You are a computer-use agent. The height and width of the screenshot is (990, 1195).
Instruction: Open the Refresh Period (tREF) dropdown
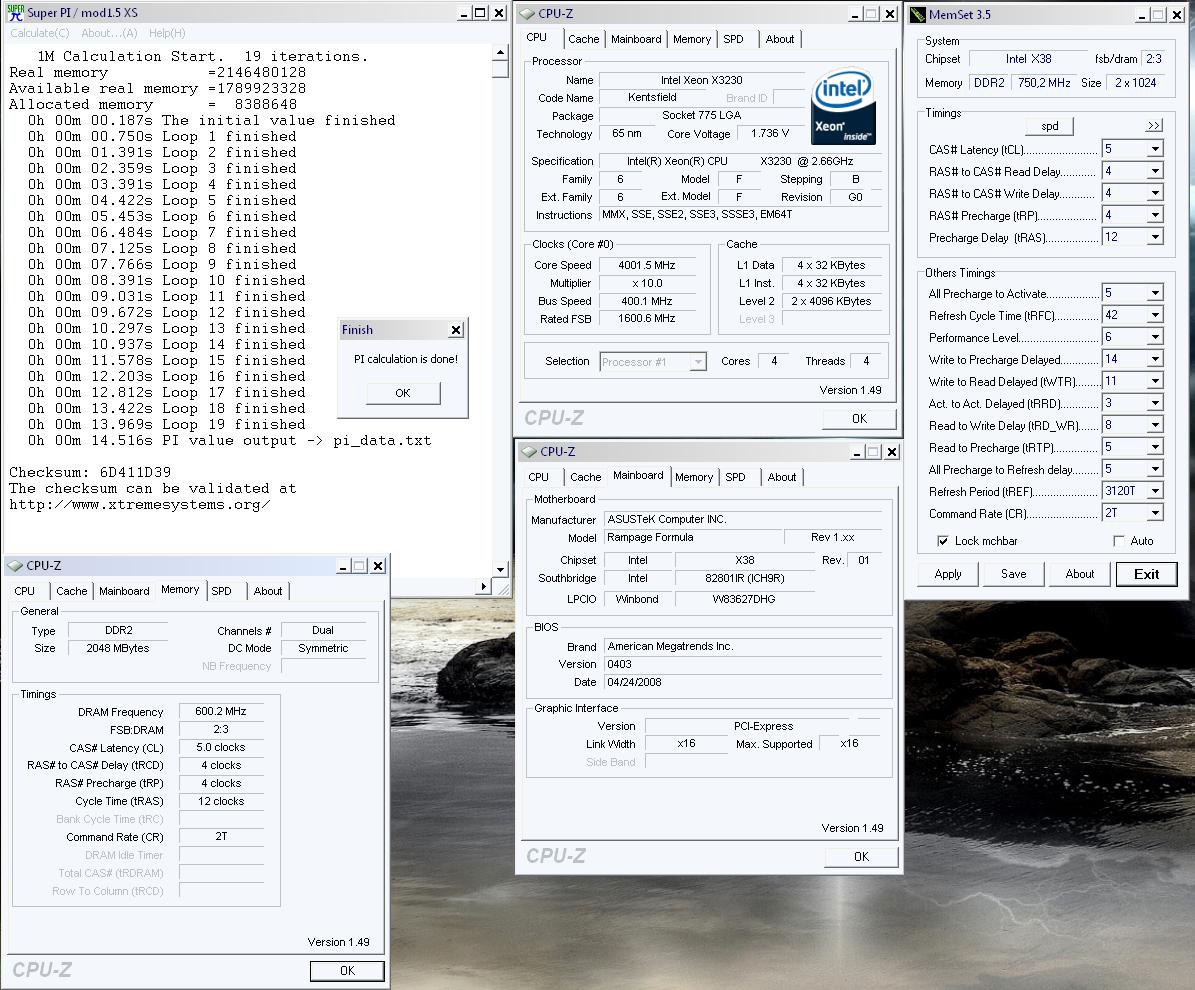1155,492
